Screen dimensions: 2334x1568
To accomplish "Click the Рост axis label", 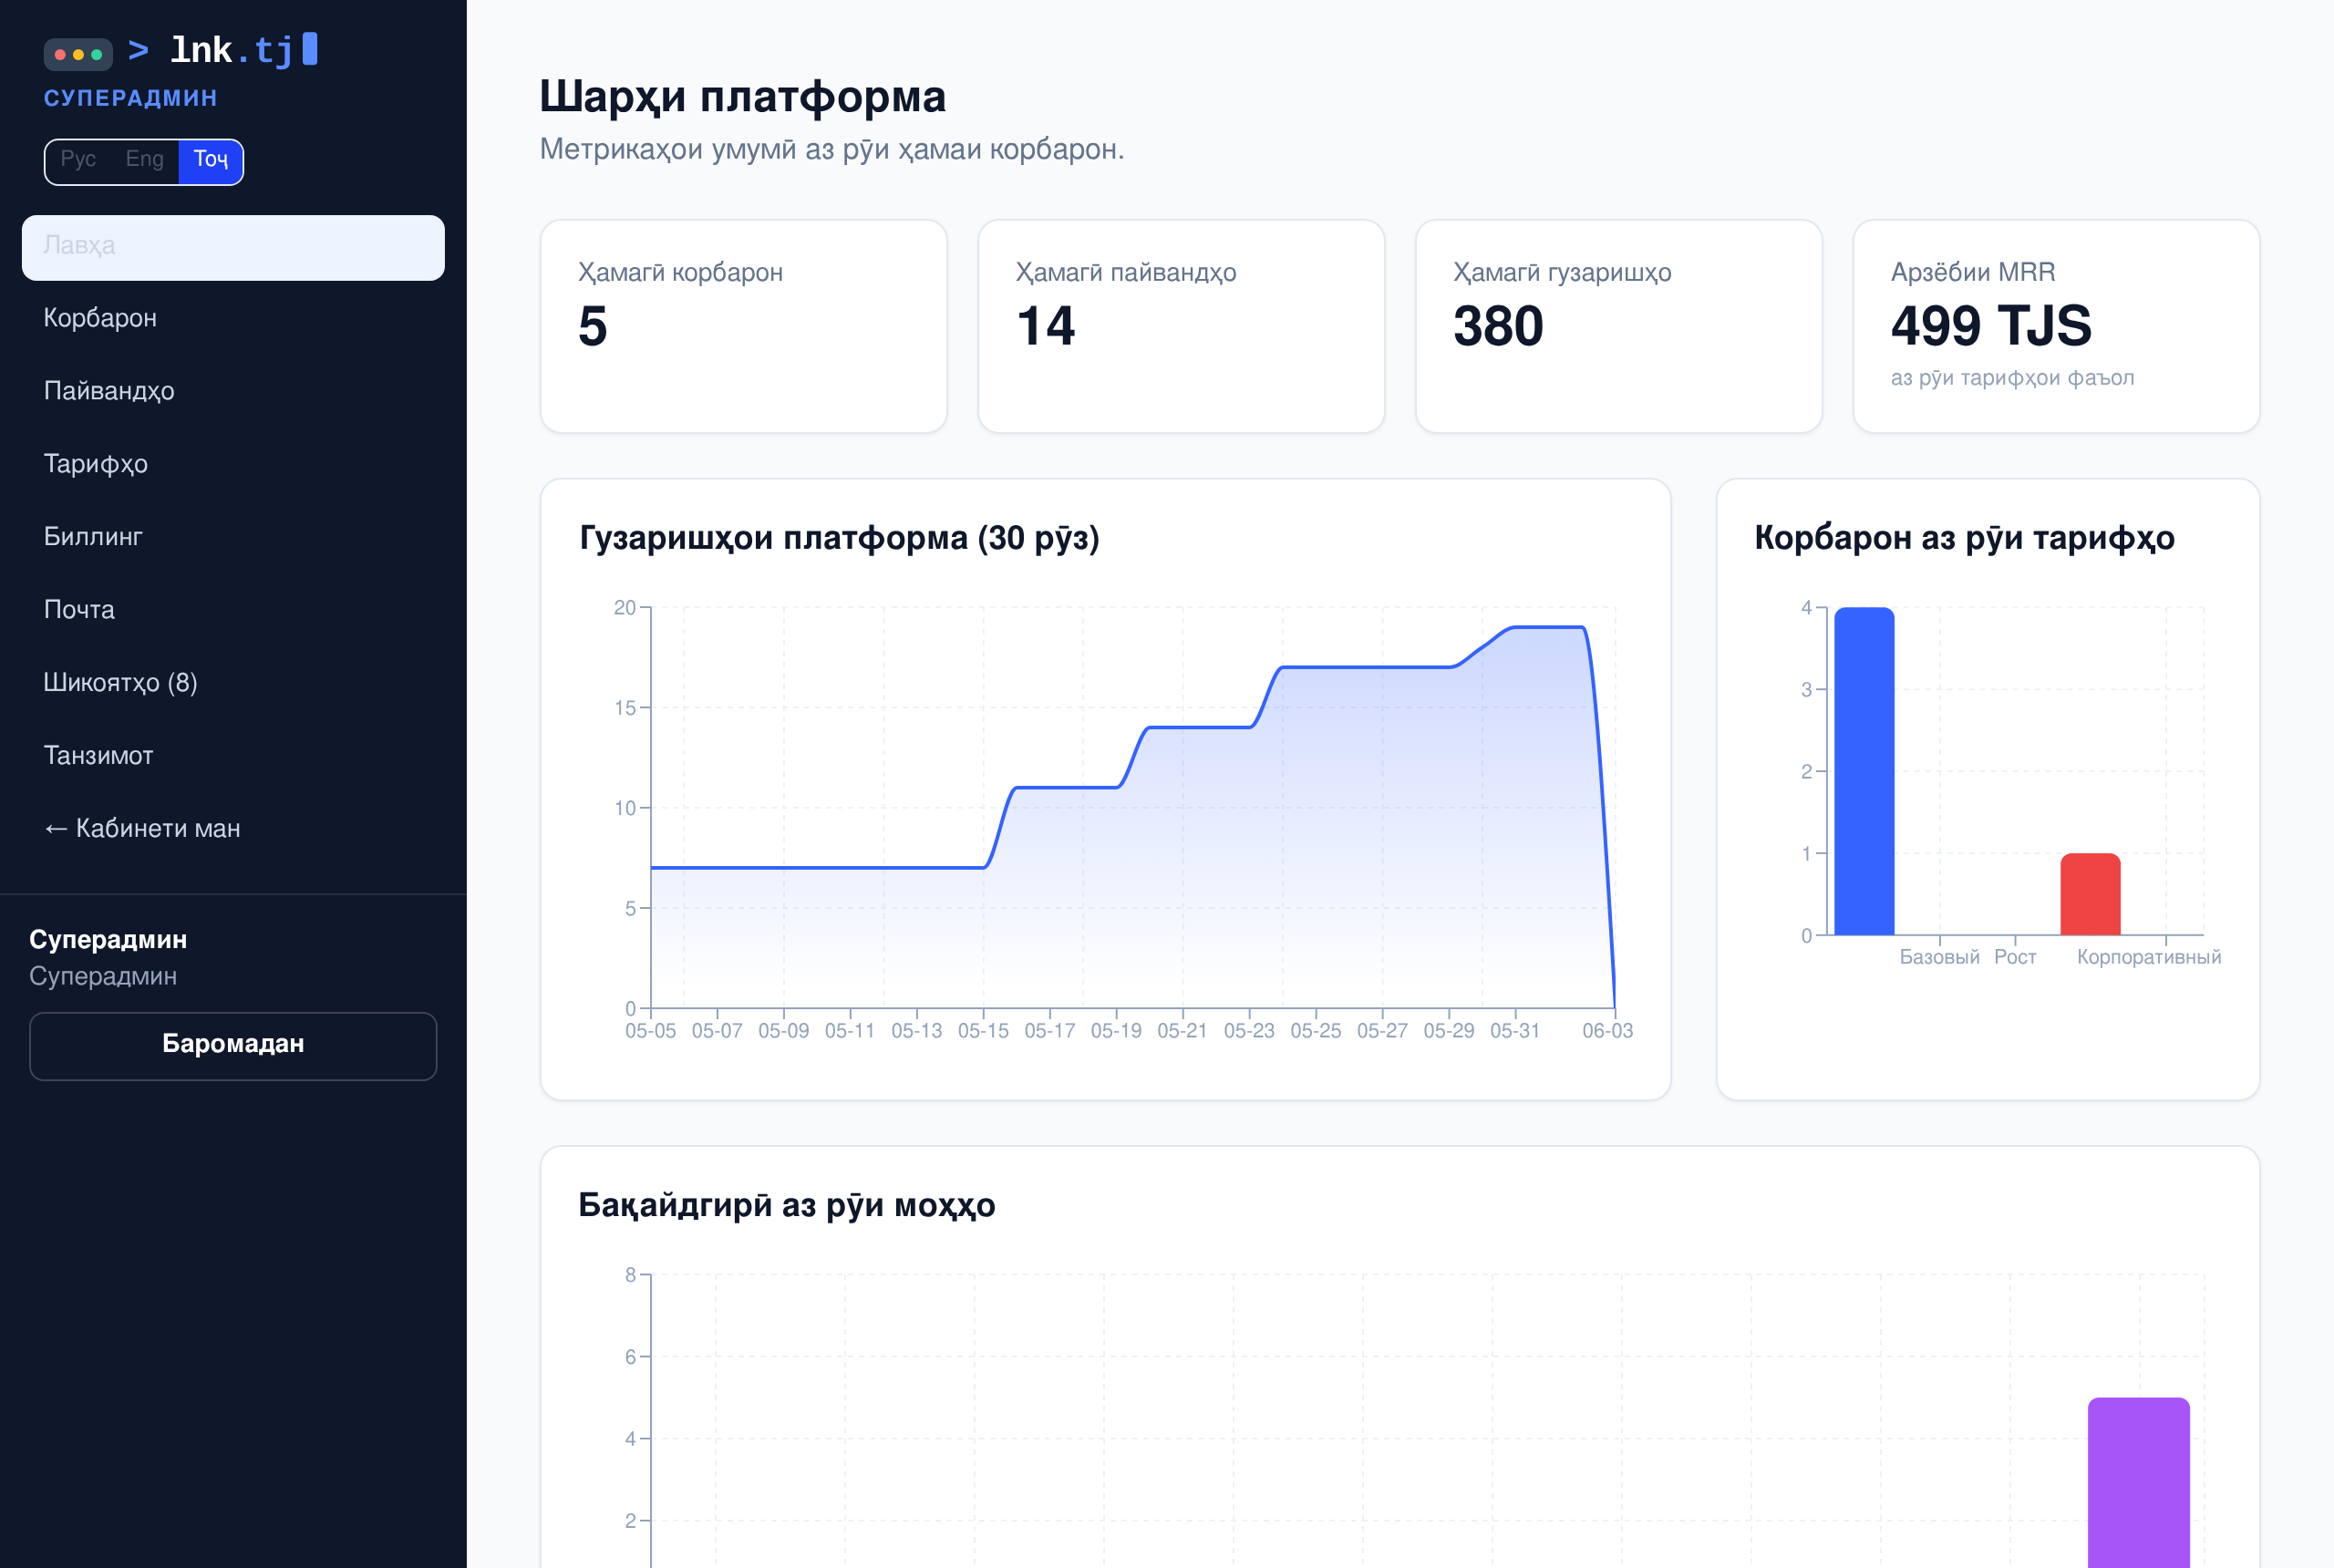I will click(x=2015, y=957).
